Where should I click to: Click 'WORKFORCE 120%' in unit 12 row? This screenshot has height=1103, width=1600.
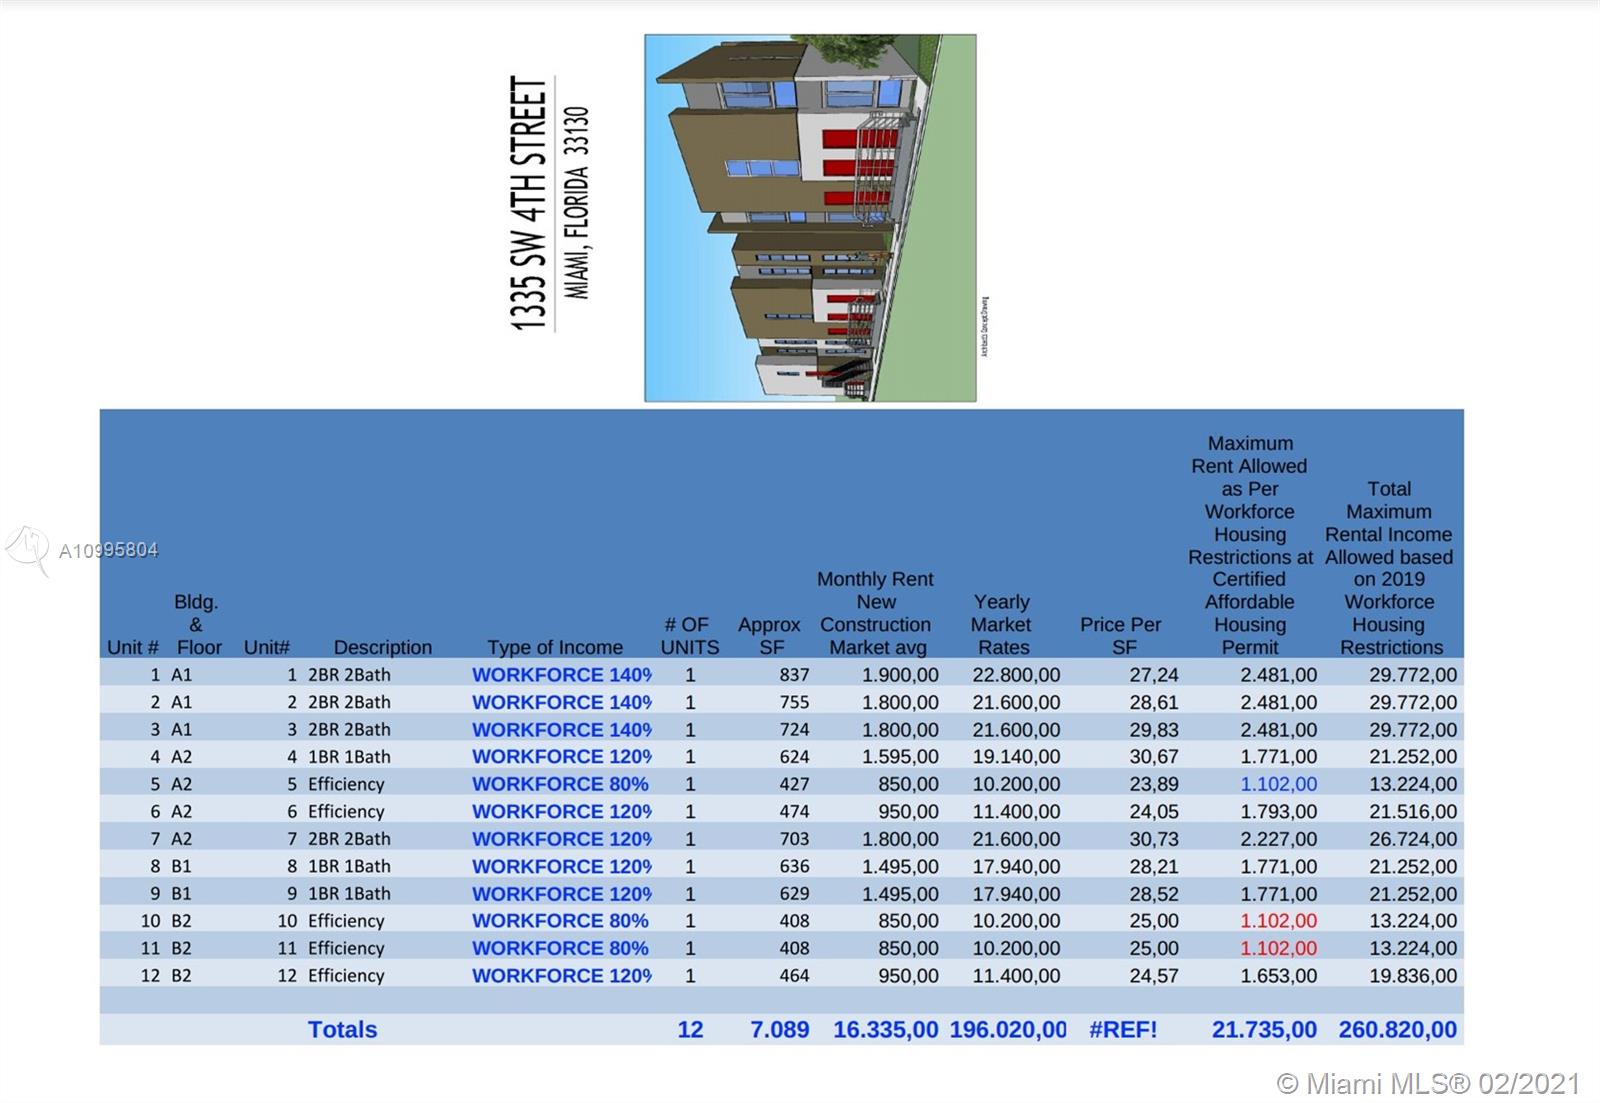click(562, 975)
